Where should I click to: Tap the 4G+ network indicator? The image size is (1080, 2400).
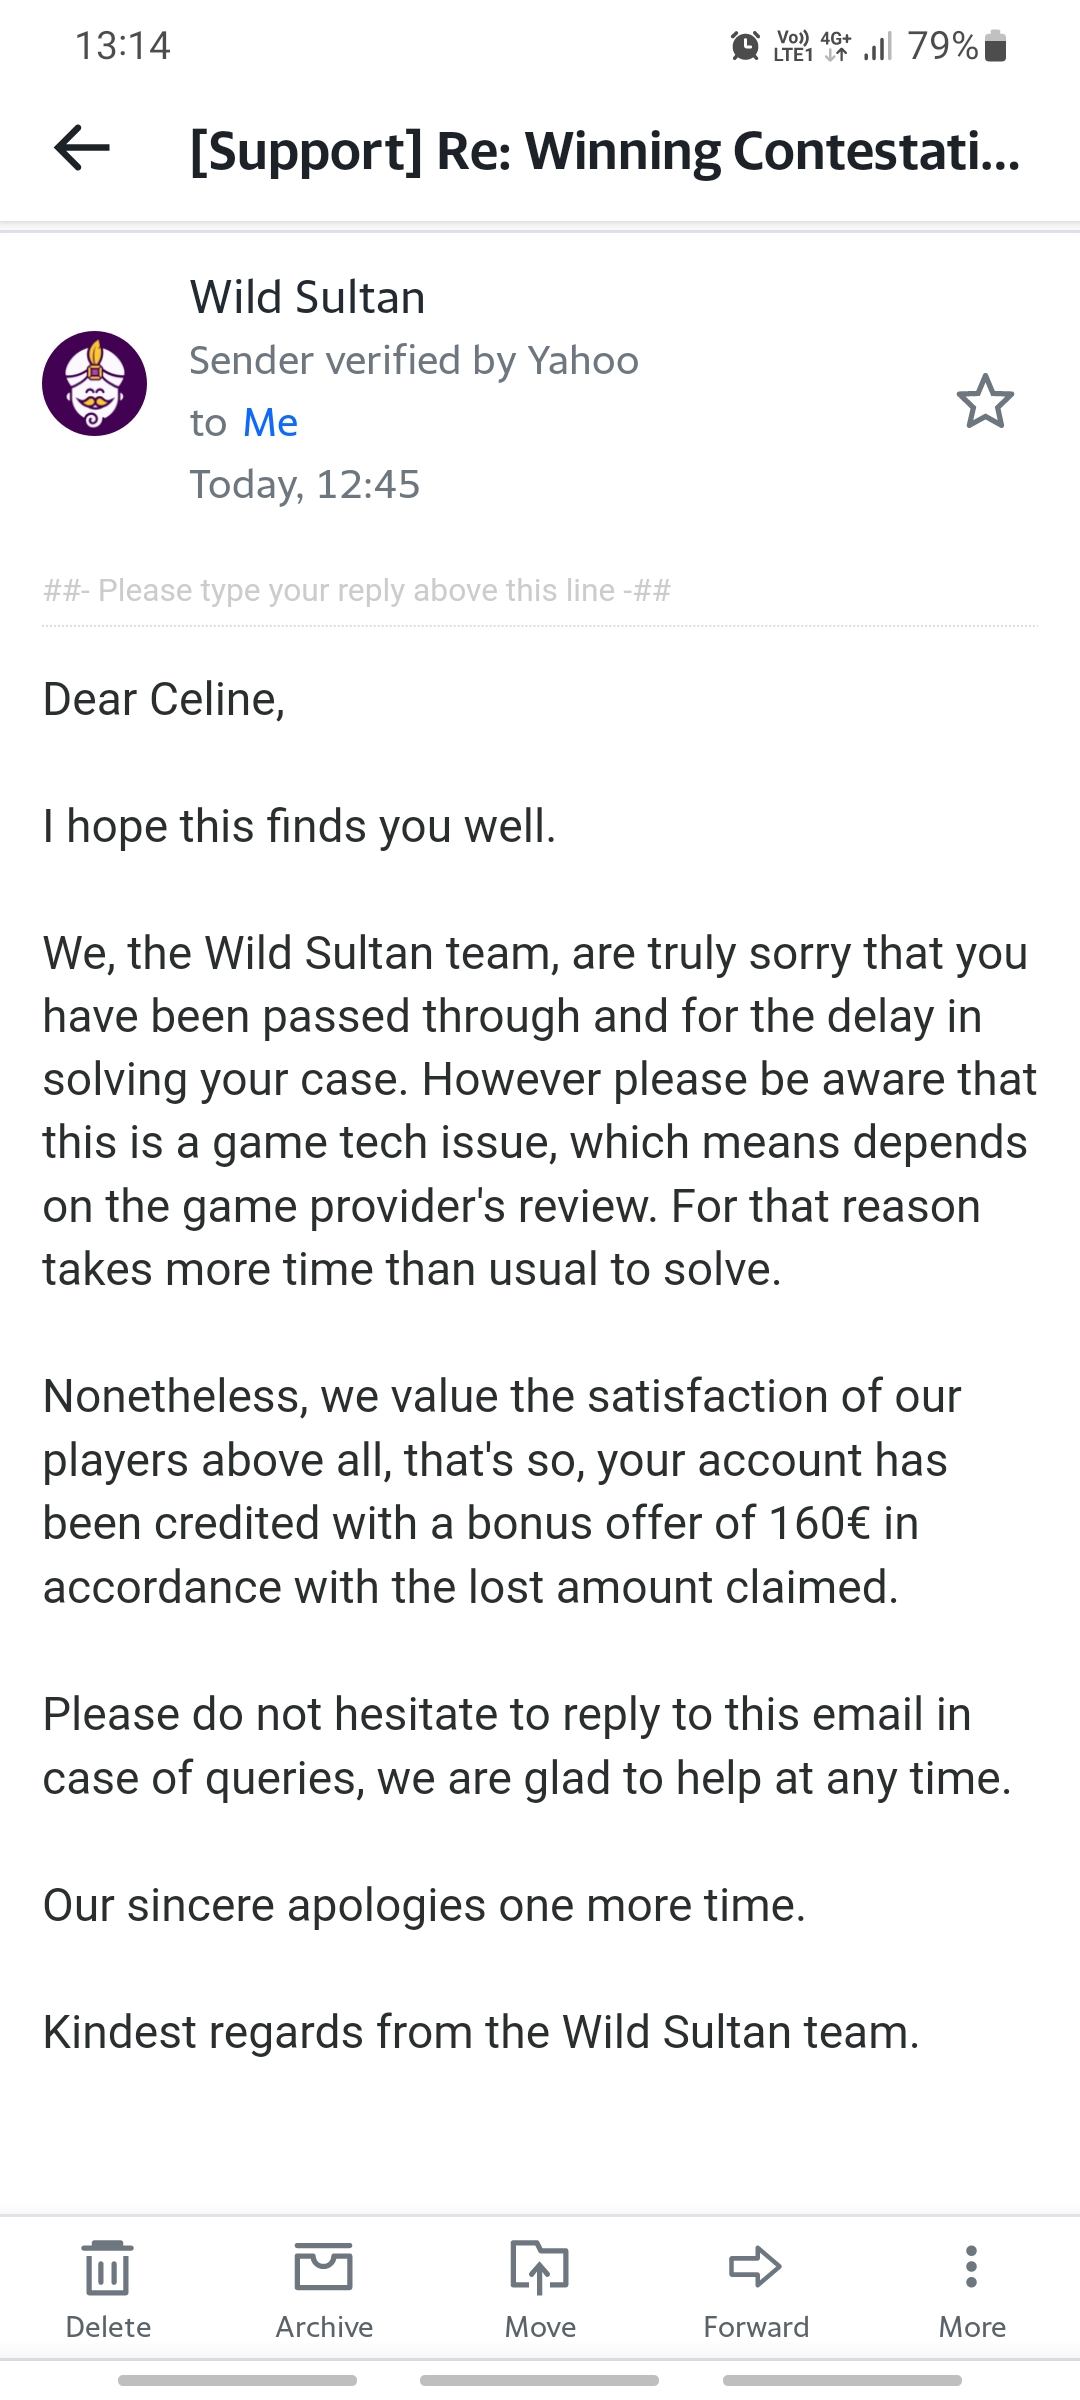point(835,45)
